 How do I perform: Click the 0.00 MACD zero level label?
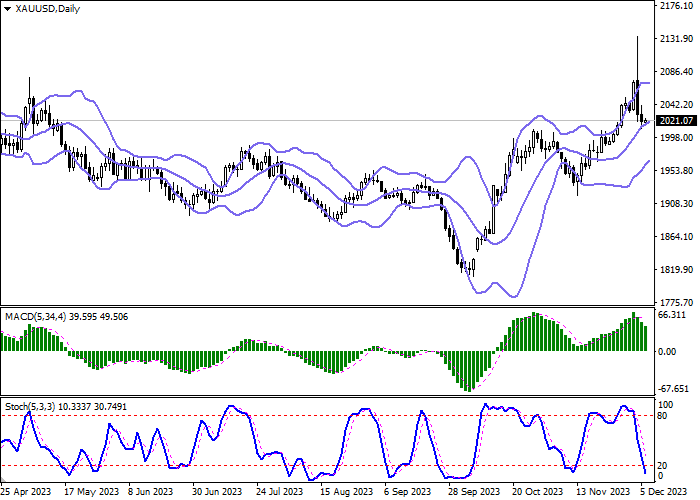tap(667, 352)
